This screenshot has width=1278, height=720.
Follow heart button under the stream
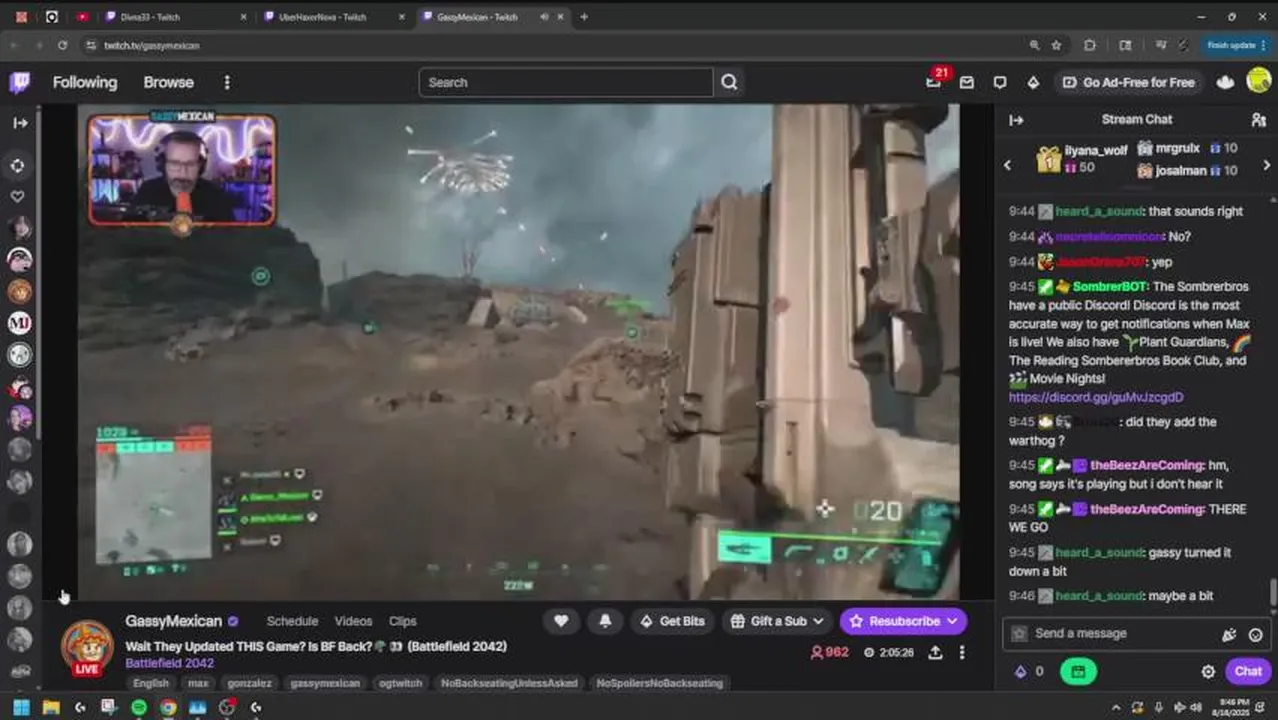(561, 621)
